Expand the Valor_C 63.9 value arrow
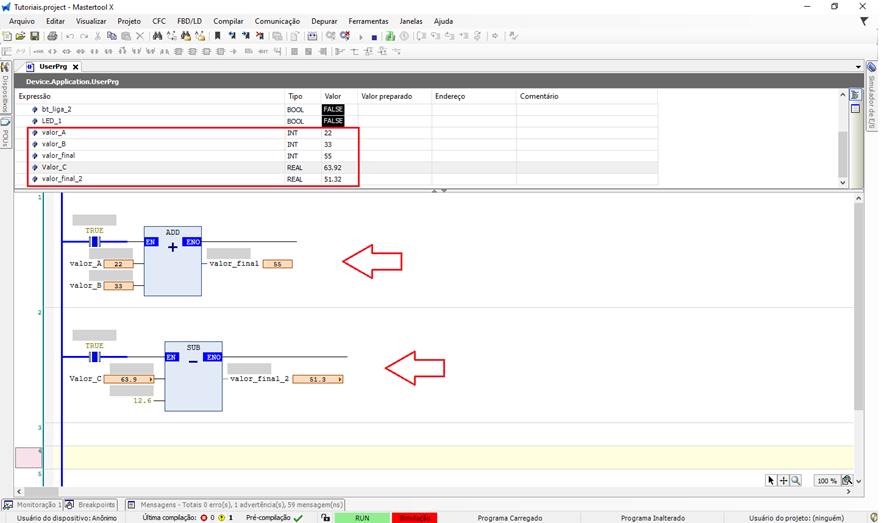This screenshot has width=884, height=523. [151, 380]
